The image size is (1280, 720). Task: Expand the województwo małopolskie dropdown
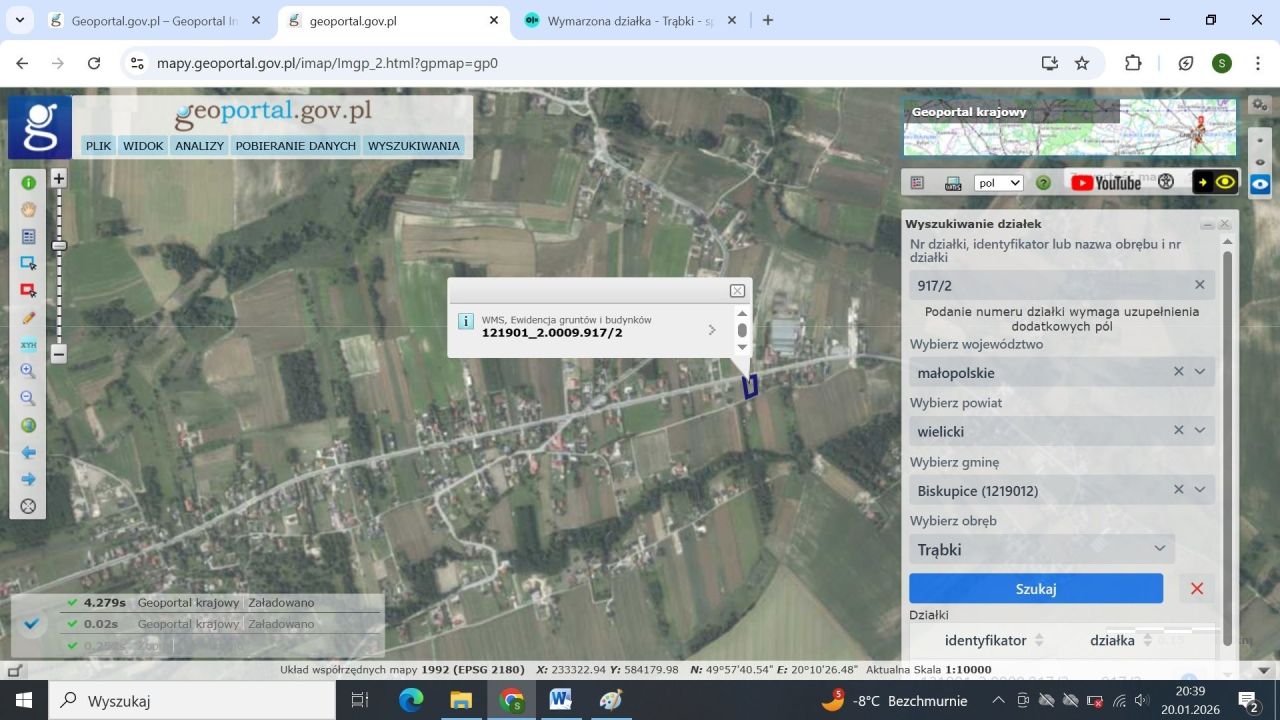click(x=1200, y=372)
